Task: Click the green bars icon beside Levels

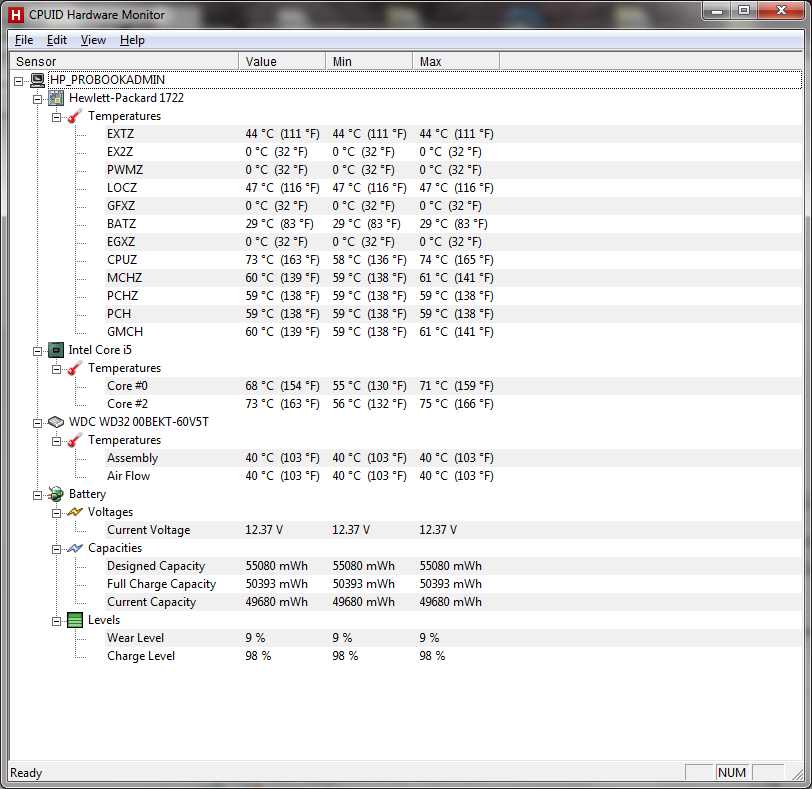Action: [x=75, y=620]
